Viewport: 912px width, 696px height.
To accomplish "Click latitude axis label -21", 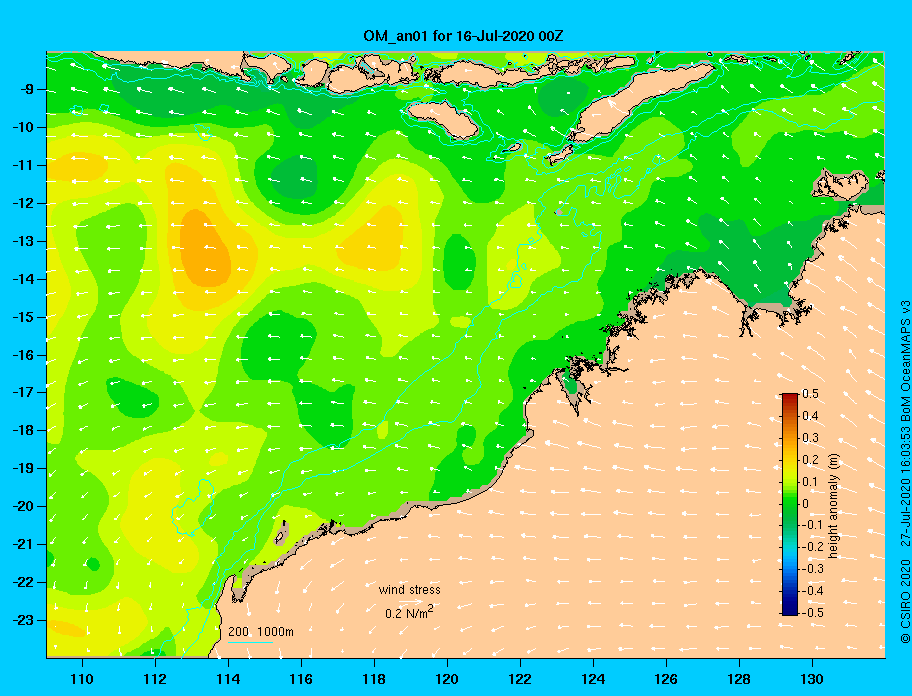I will pyautogui.click(x=24, y=544).
